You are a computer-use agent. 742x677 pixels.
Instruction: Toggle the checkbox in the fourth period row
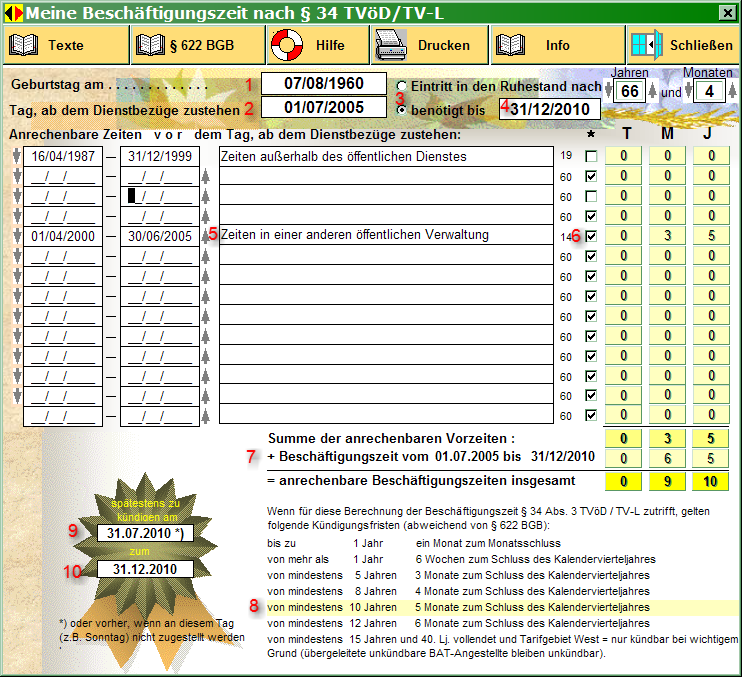click(591, 216)
